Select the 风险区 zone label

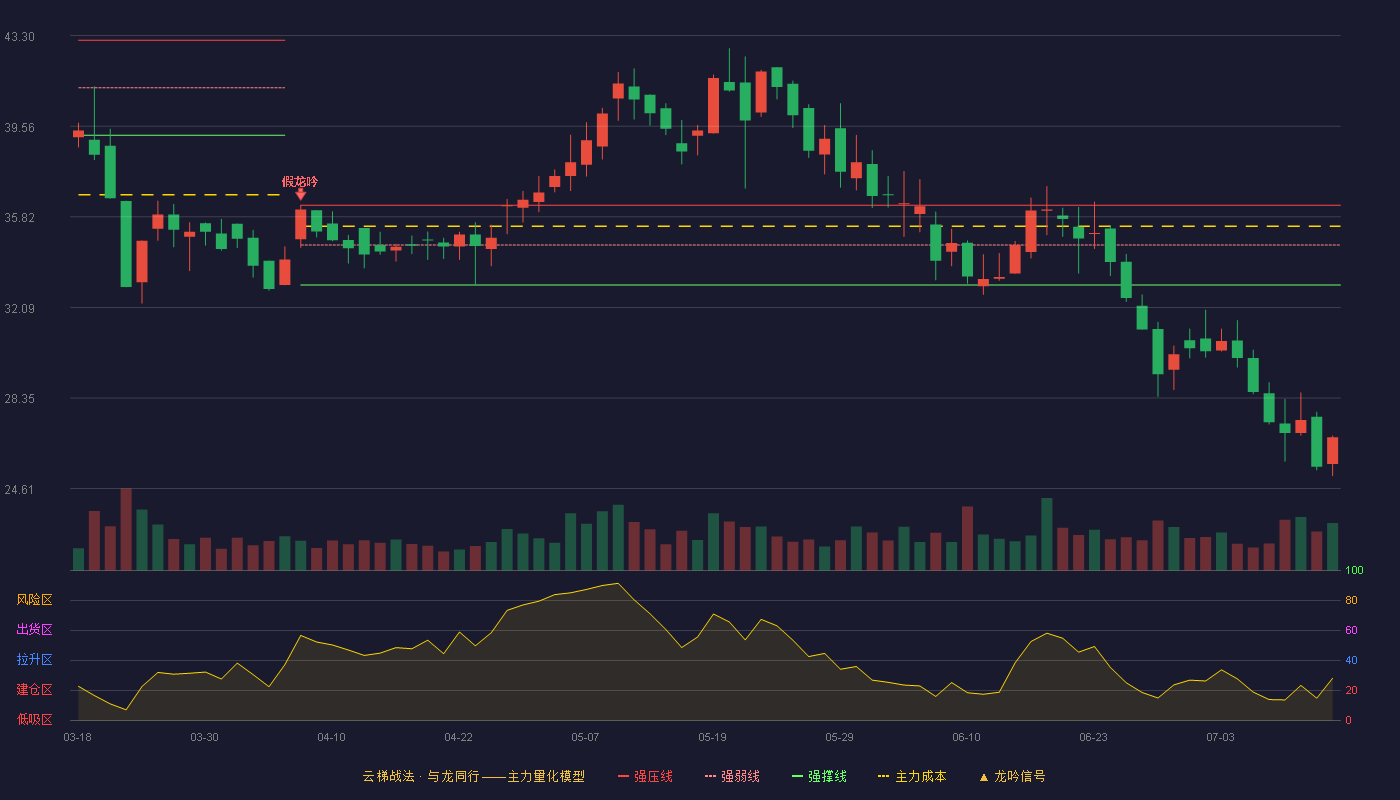pyautogui.click(x=34, y=600)
